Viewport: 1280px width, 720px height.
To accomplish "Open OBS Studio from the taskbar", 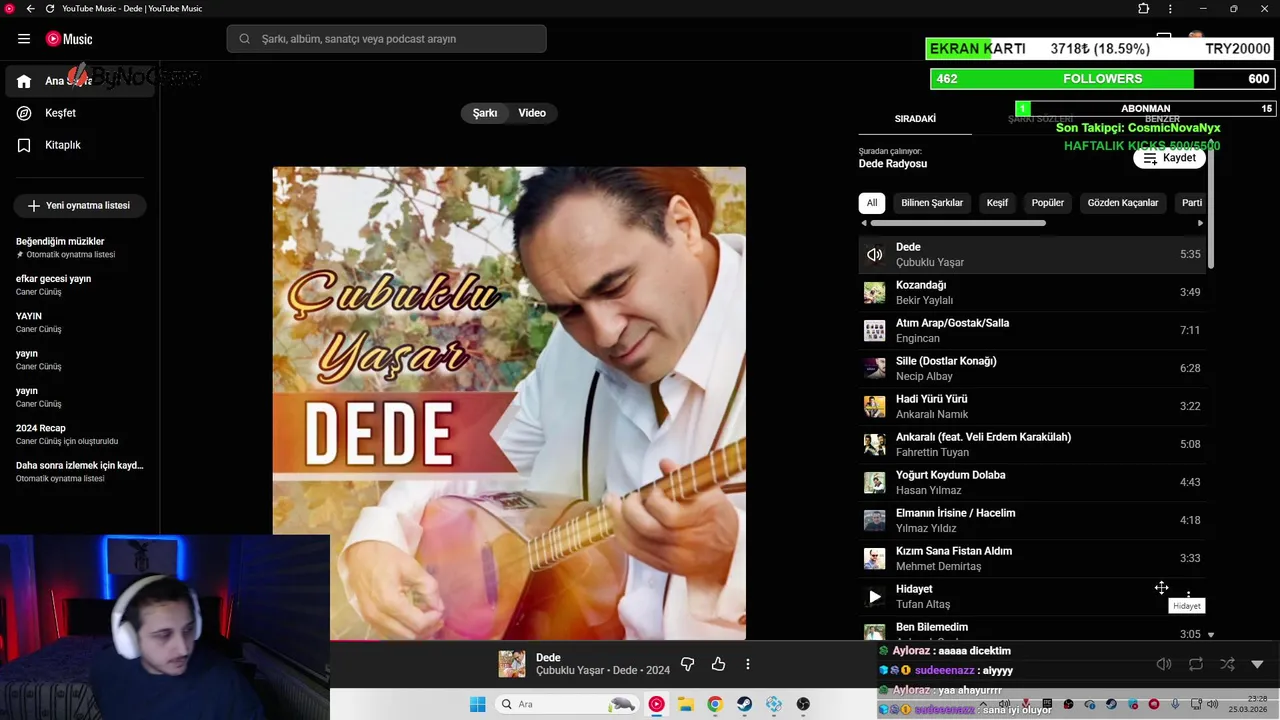I will tap(803, 704).
